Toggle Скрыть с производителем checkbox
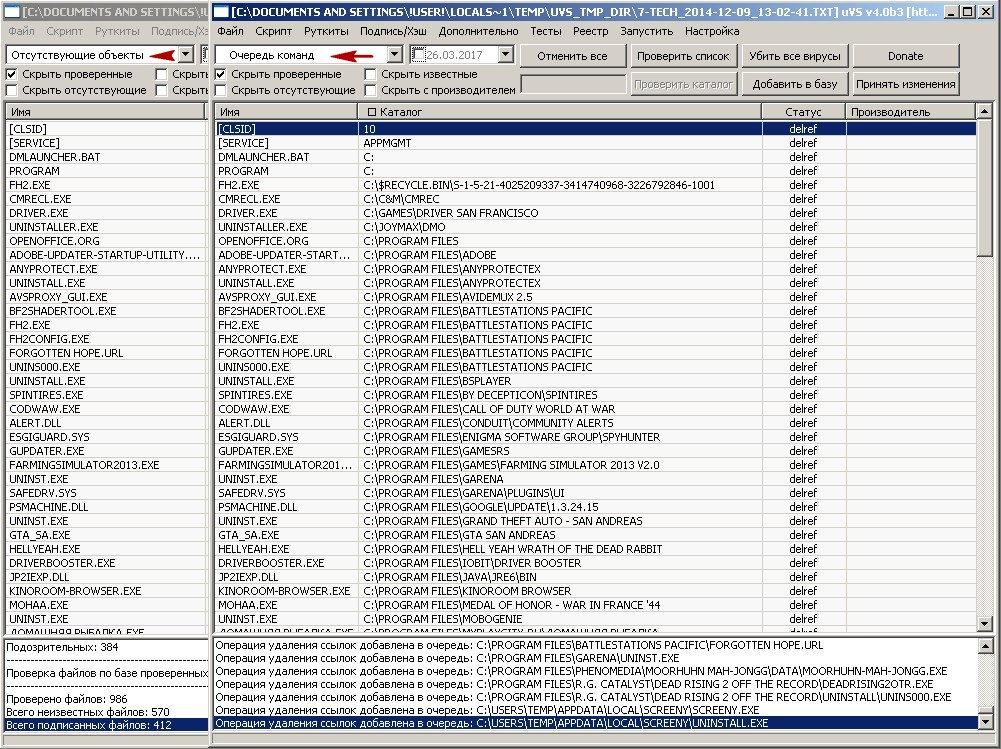Image resolution: width=1001 pixels, height=749 pixels. pos(370,90)
